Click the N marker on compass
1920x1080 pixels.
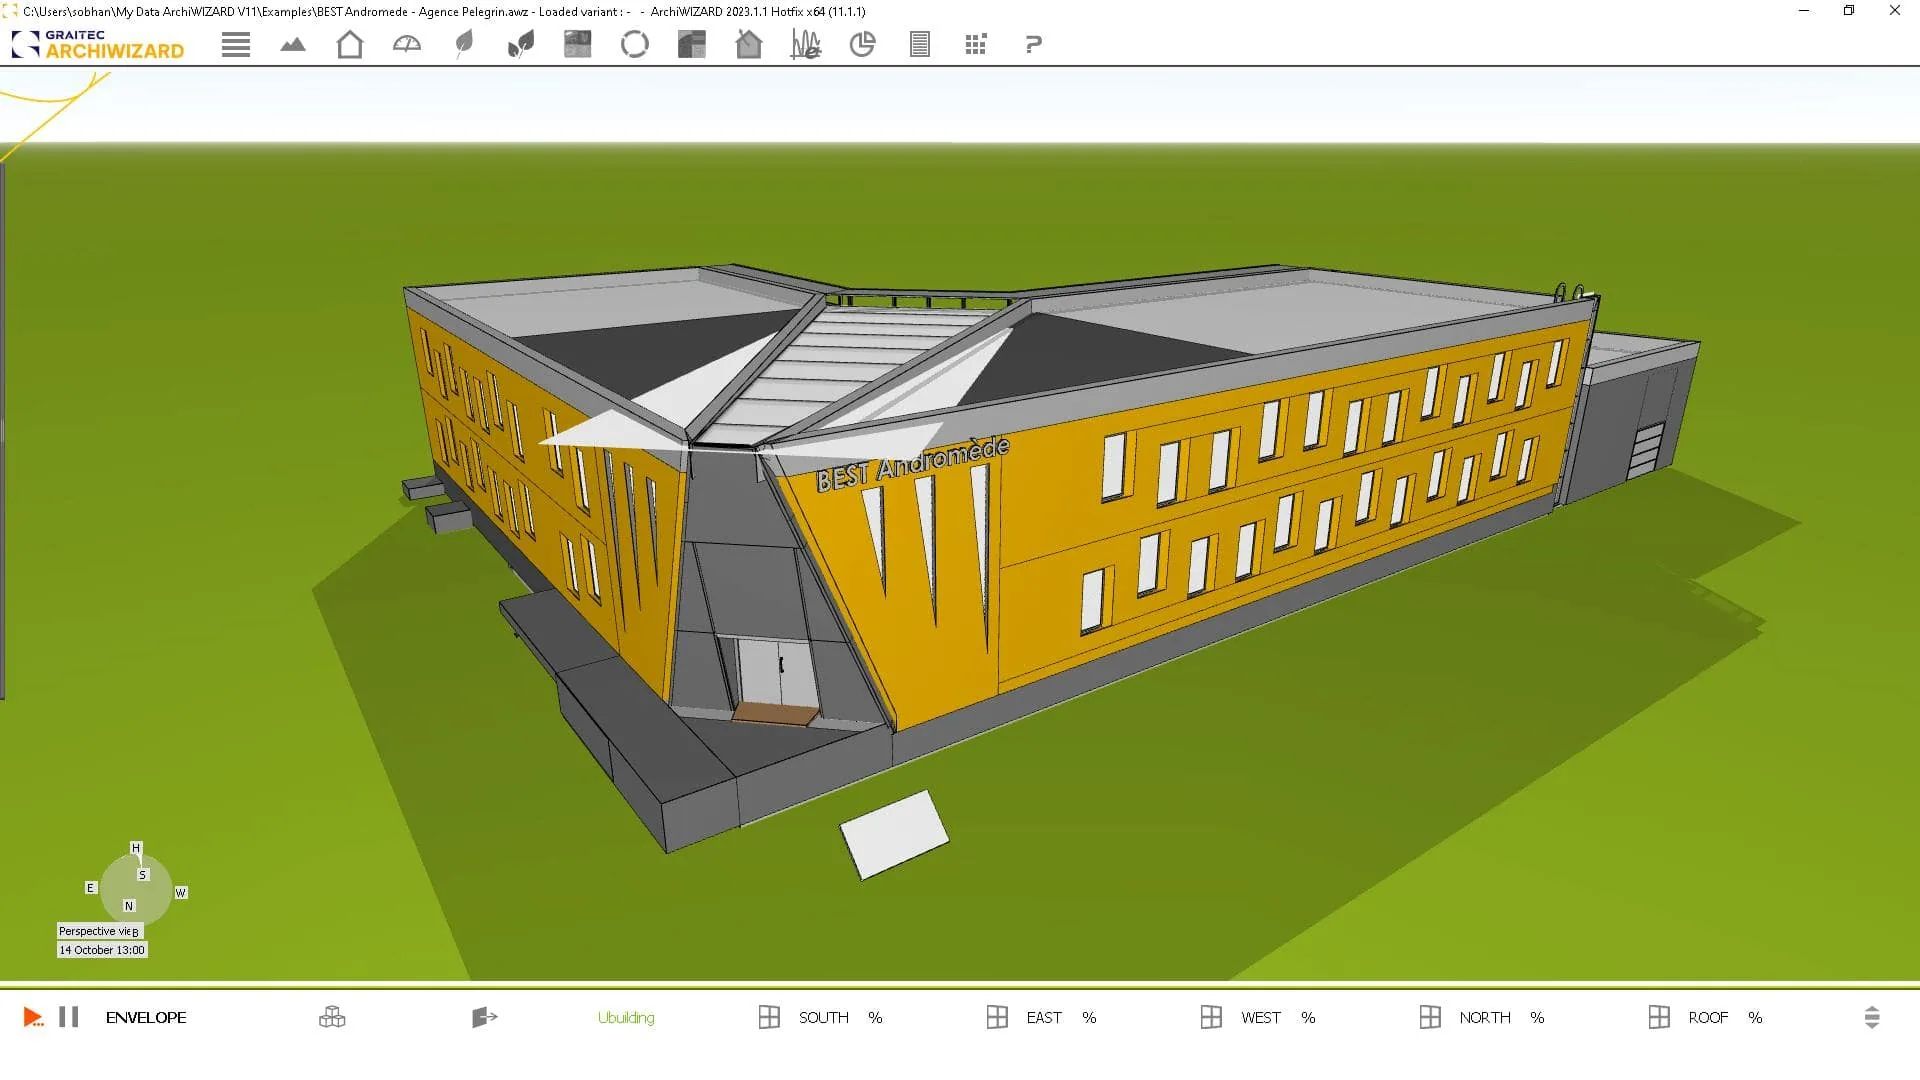[x=129, y=906]
